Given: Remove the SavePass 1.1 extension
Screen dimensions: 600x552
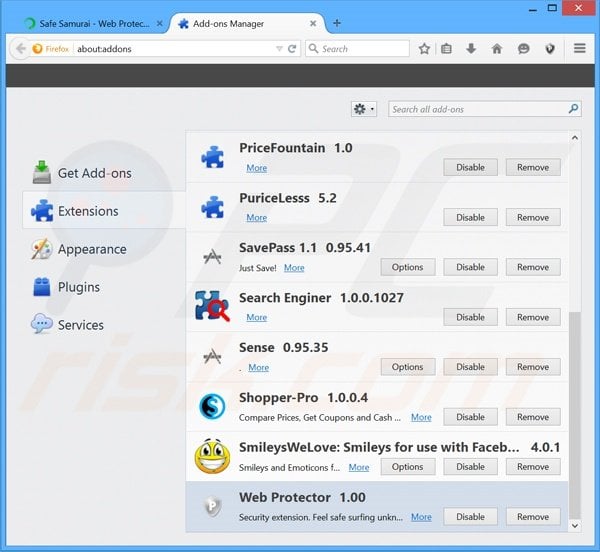Looking at the screenshot, I should coord(533,267).
